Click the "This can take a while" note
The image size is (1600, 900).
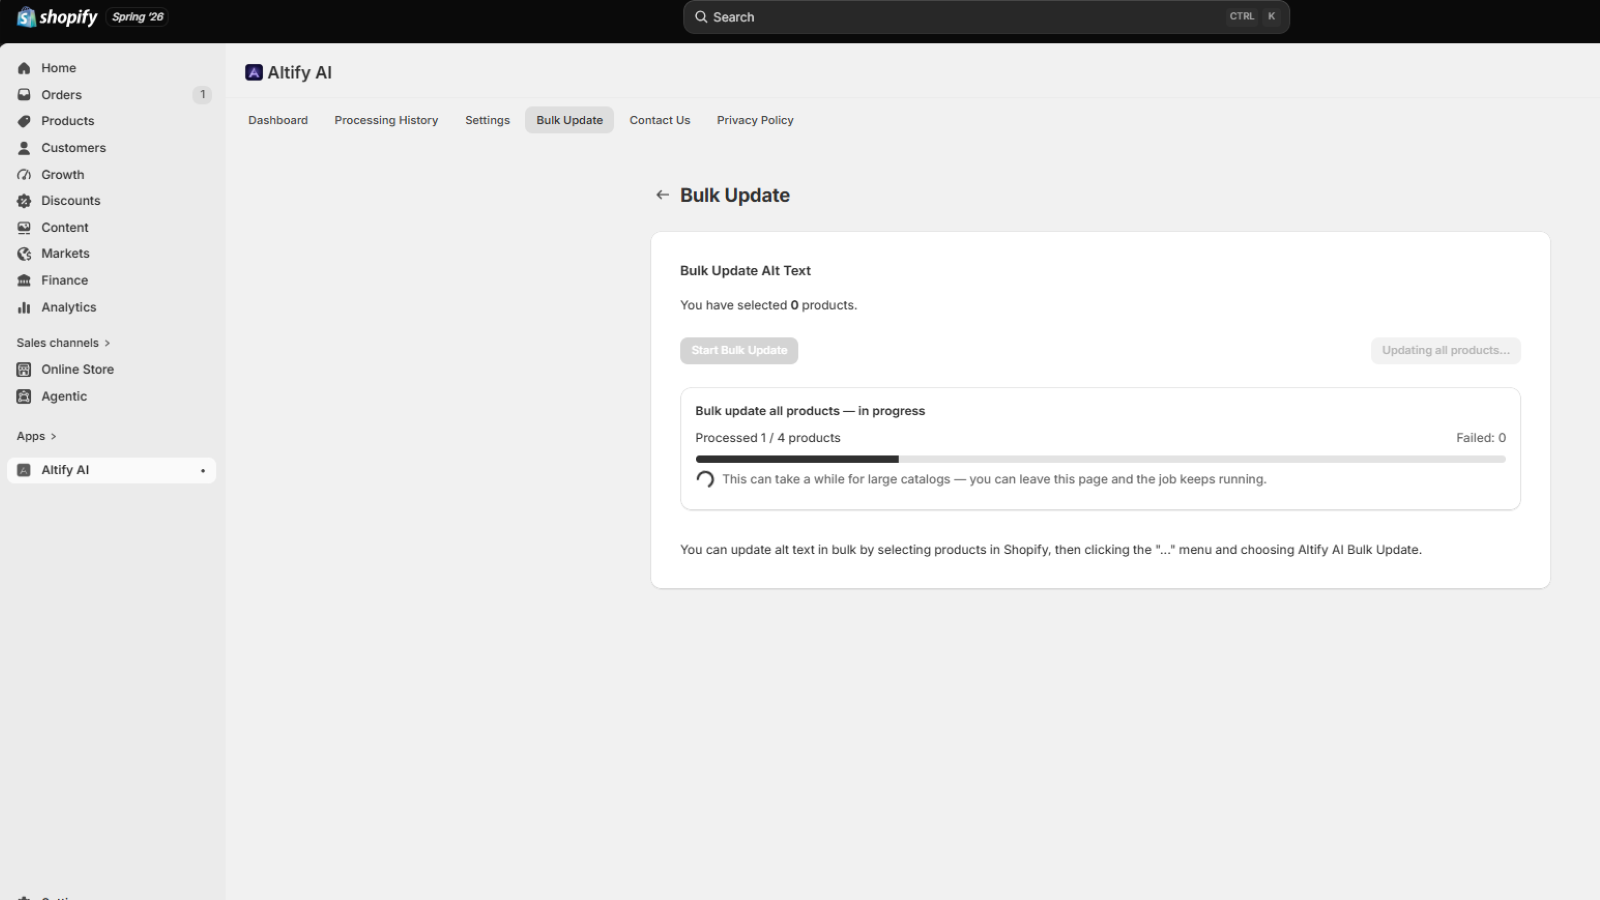click(994, 480)
